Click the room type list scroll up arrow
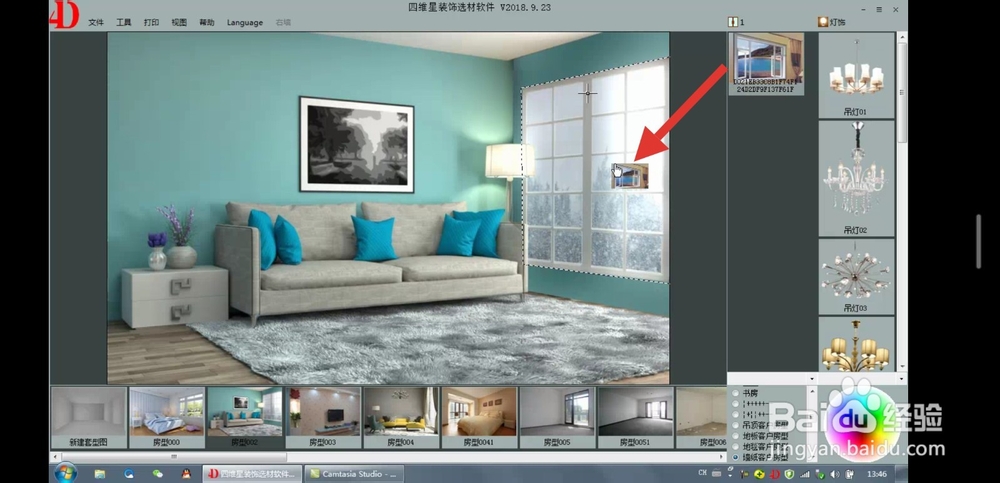Viewport: 1000px width, 483px height. [x=812, y=389]
